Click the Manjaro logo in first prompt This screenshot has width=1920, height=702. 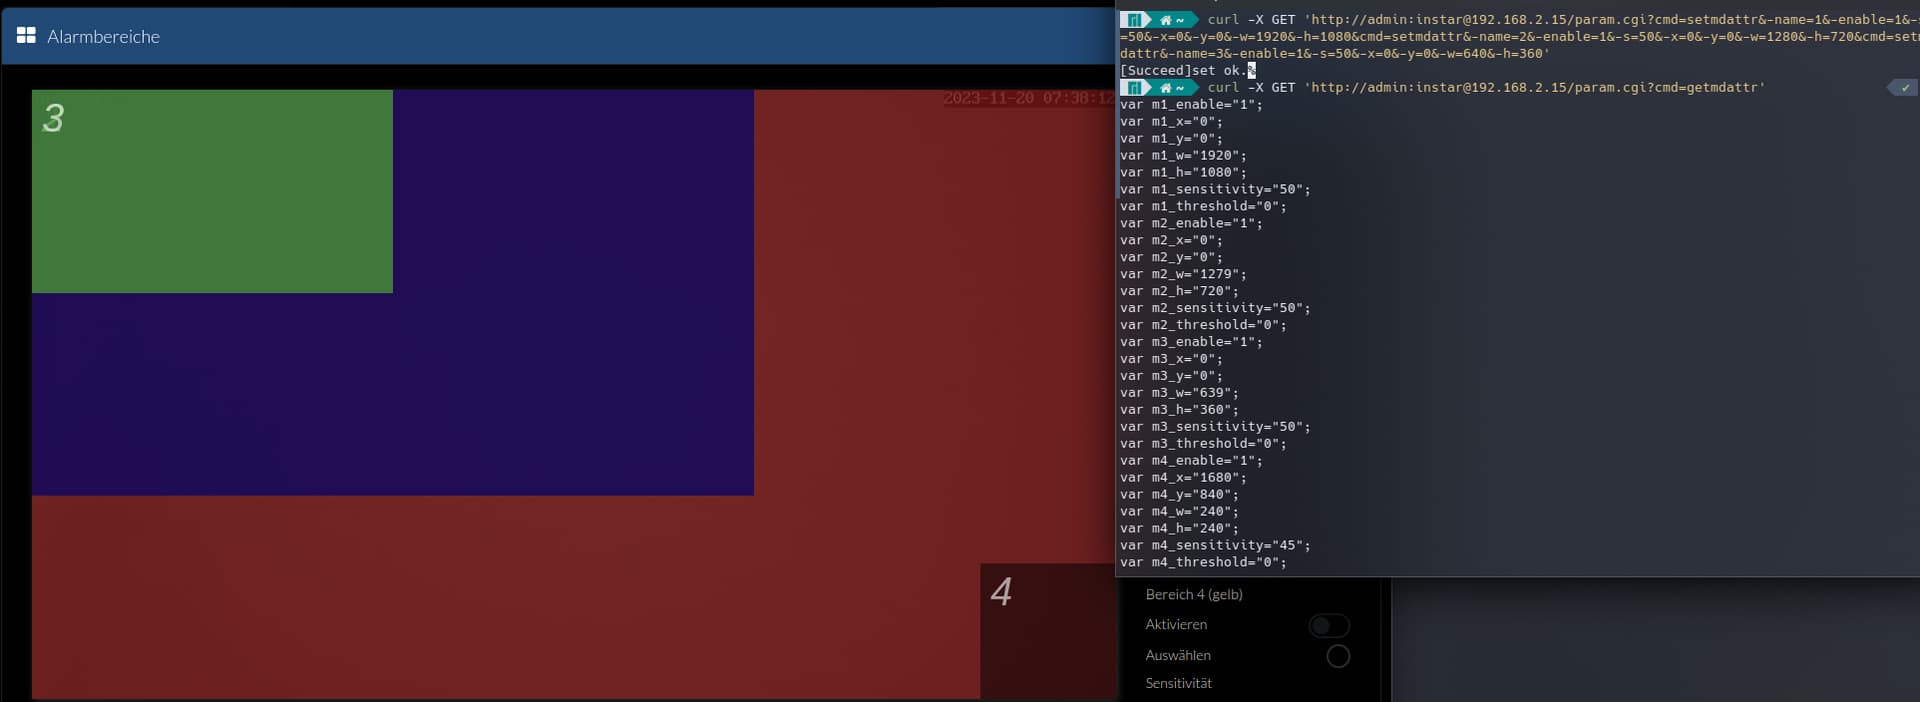click(1133, 20)
